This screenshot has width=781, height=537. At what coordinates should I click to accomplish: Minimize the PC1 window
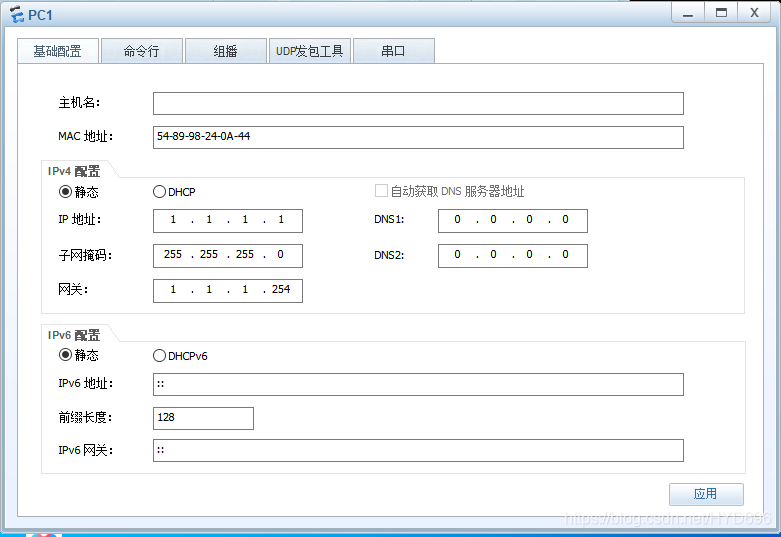pos(688,13)
